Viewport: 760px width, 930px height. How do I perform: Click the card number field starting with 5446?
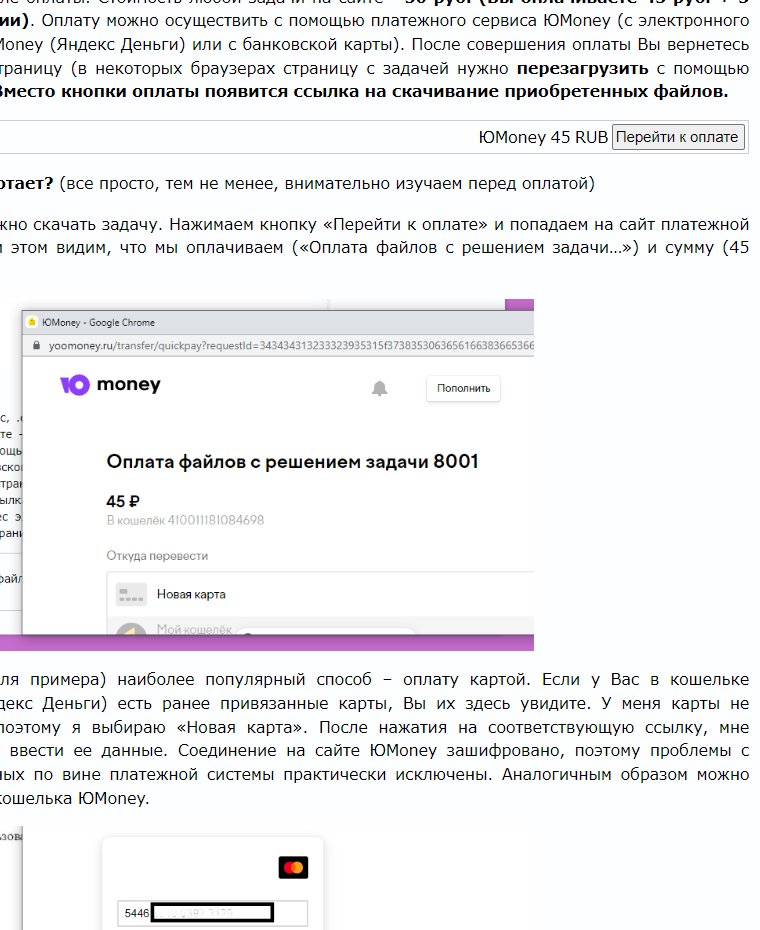tap(212, 913)
